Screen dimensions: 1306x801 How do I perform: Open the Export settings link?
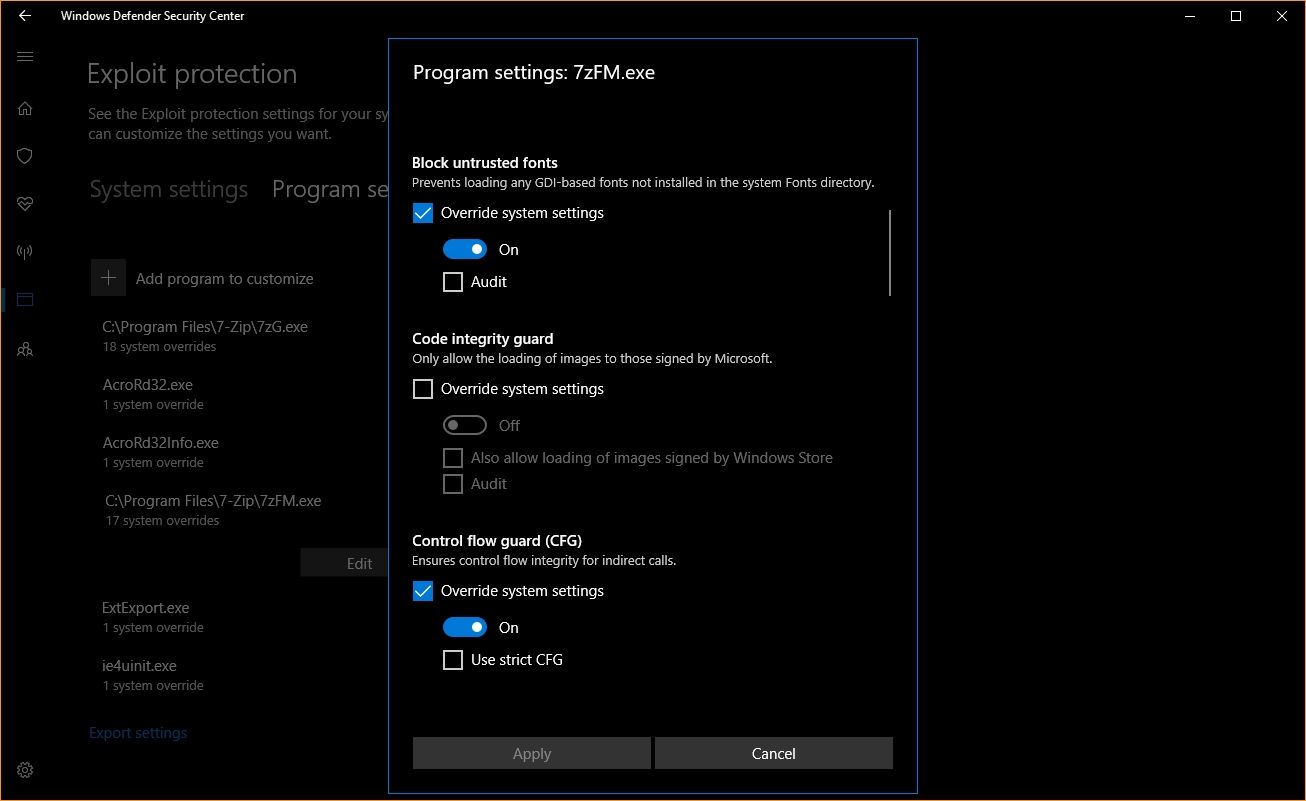click(x=138, y=733)
